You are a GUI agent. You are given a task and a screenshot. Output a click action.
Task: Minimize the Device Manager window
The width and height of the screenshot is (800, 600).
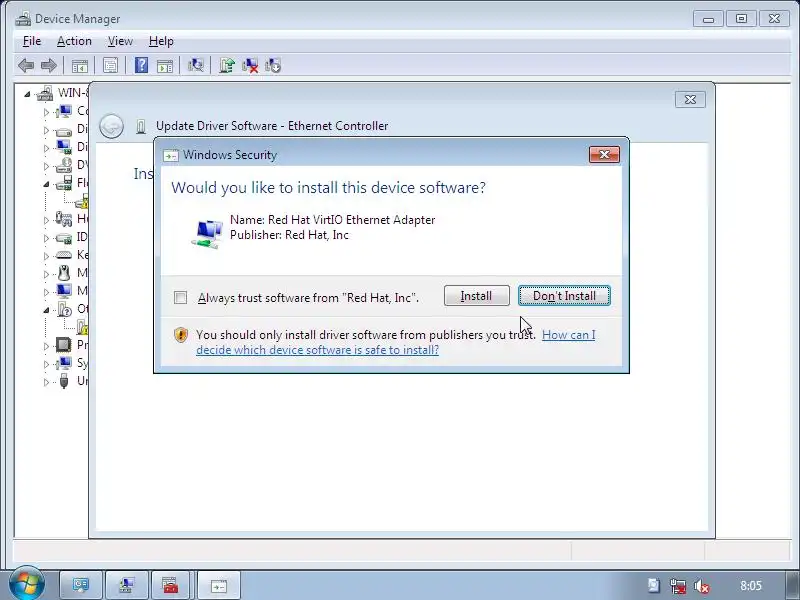pos(708,19)
